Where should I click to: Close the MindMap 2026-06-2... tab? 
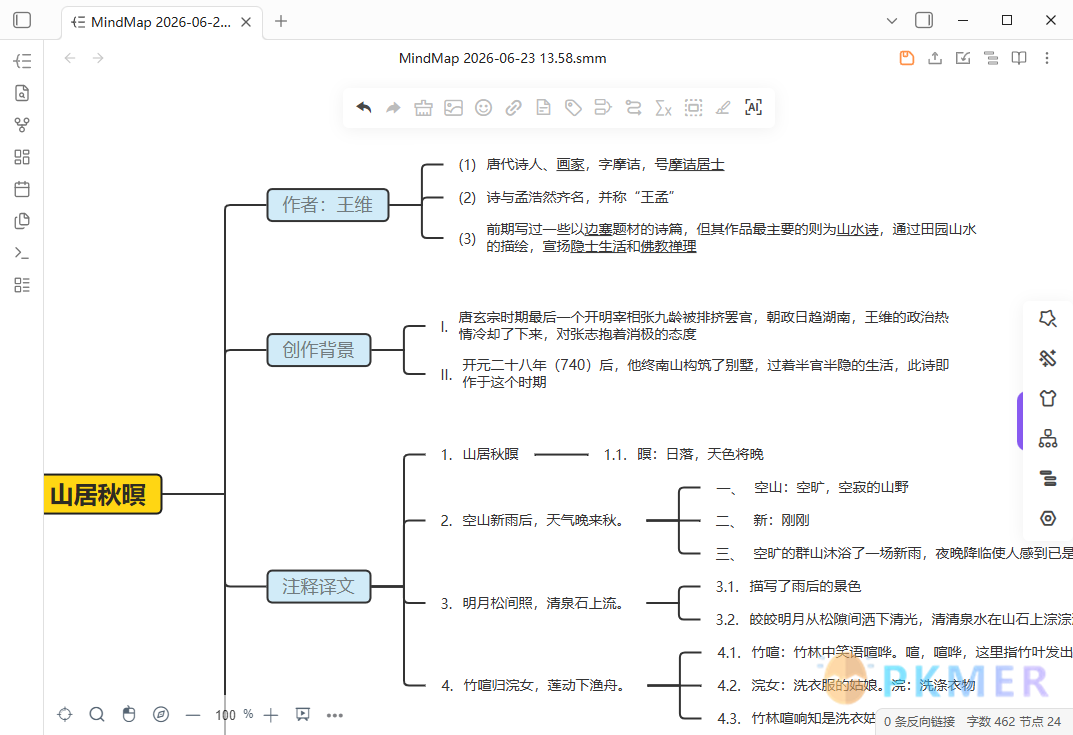(x=246, y=22)
